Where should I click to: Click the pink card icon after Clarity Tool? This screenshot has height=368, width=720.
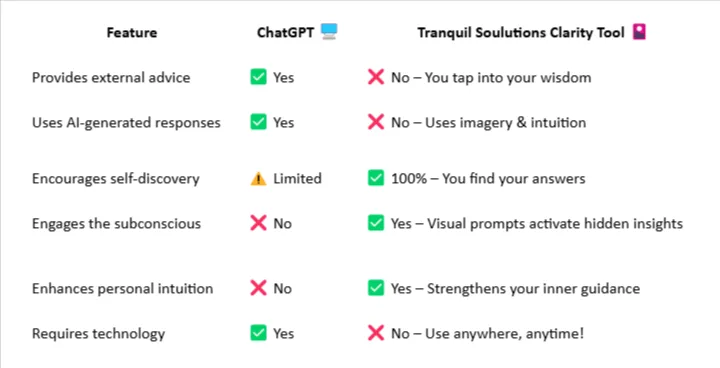639,32
